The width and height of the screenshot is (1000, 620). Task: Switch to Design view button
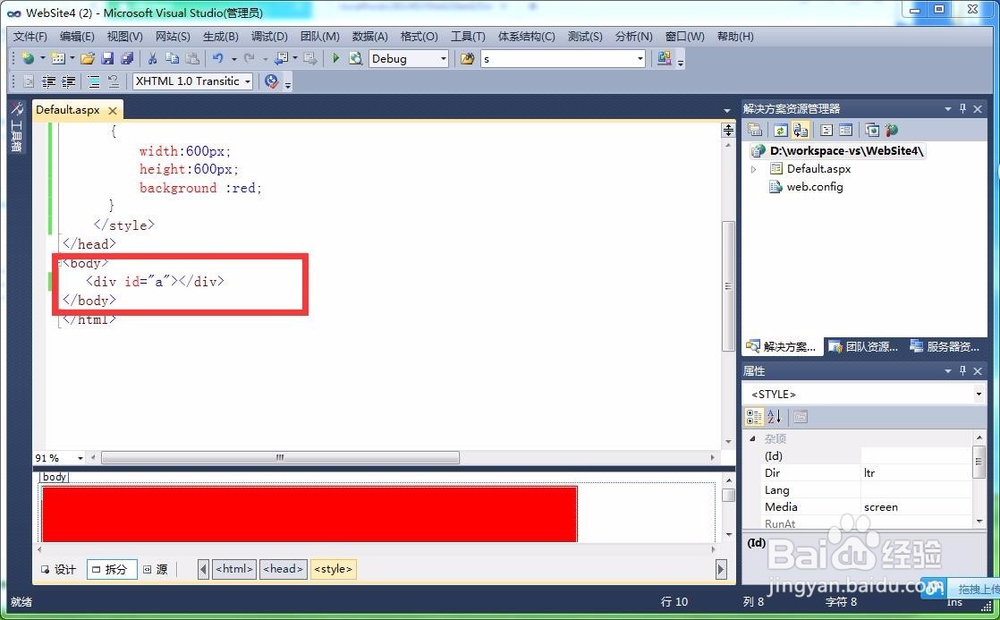point(59,569)
